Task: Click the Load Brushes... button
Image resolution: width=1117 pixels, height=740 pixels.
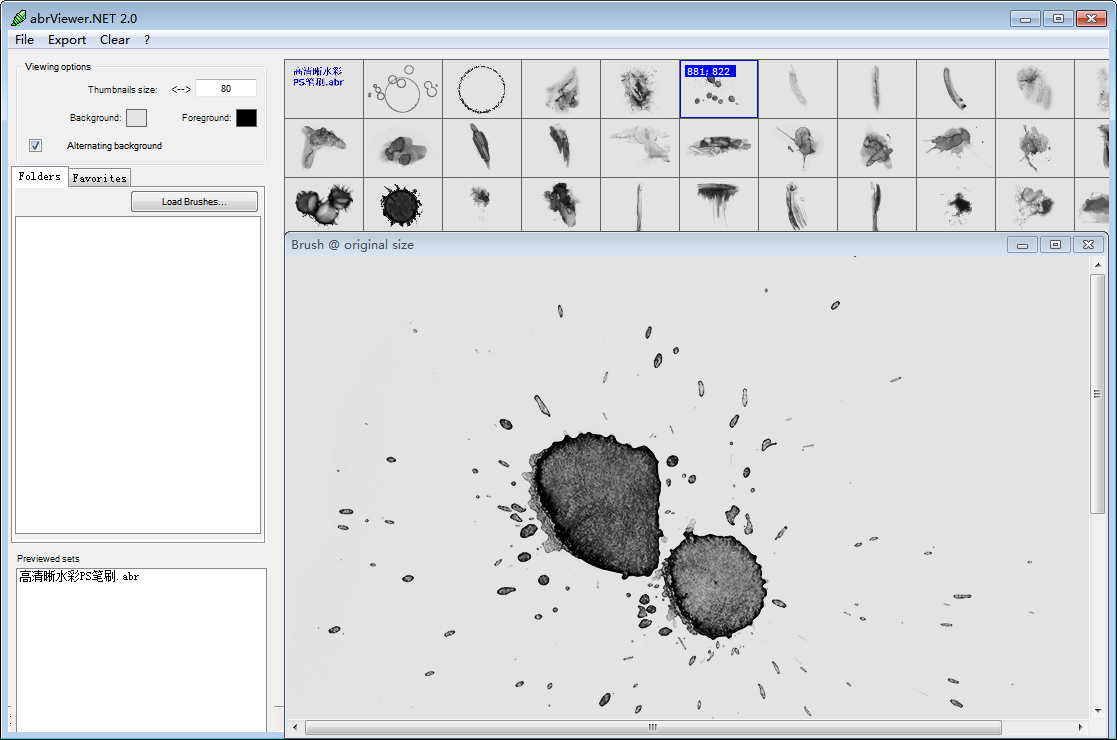Action: pyautogui.click(x=194, y=202)
